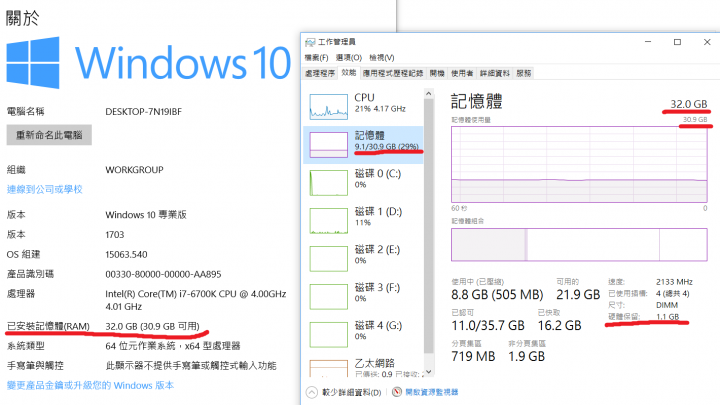This screenshot has width=720, height=405.
Task: Click the 較少詳細資料 collapse arrow icon
Action: point(312,393)
